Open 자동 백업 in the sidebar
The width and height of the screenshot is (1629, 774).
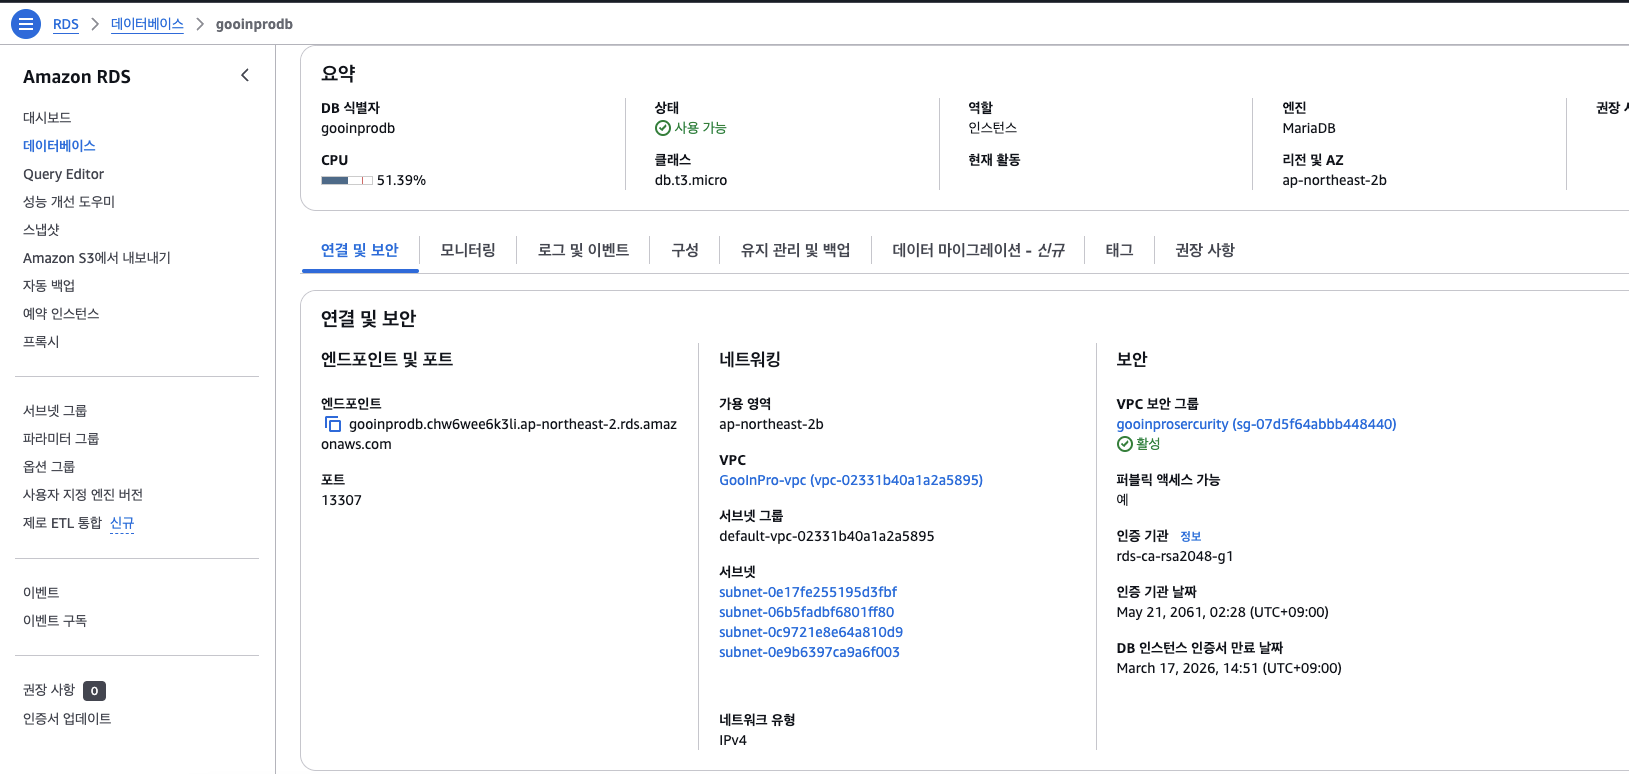[49, 286]
